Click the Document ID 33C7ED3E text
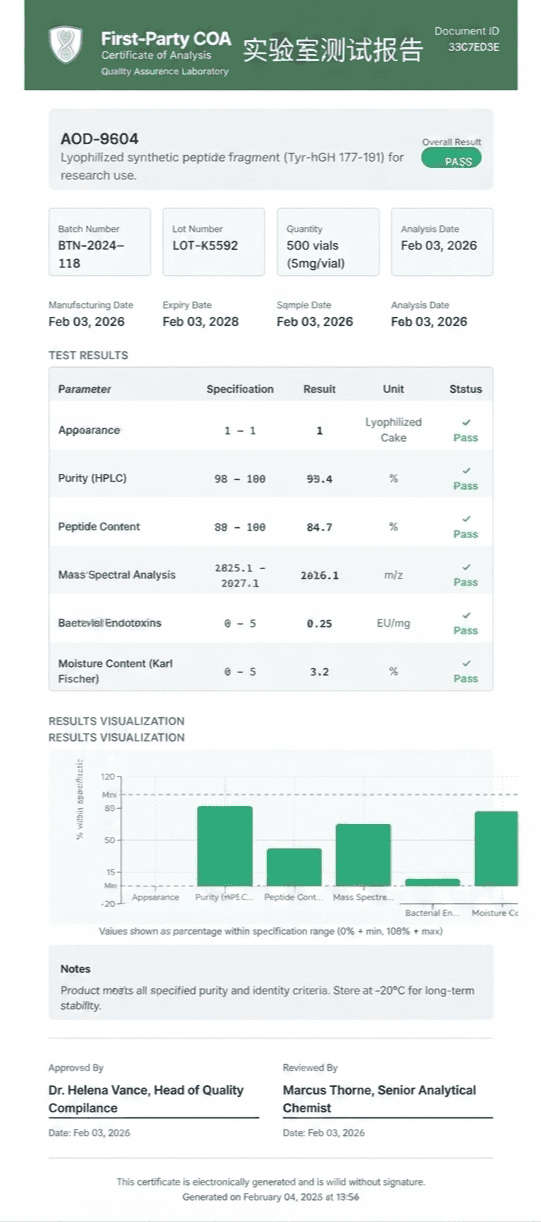The image size is (541, 1222). (474, 47)
